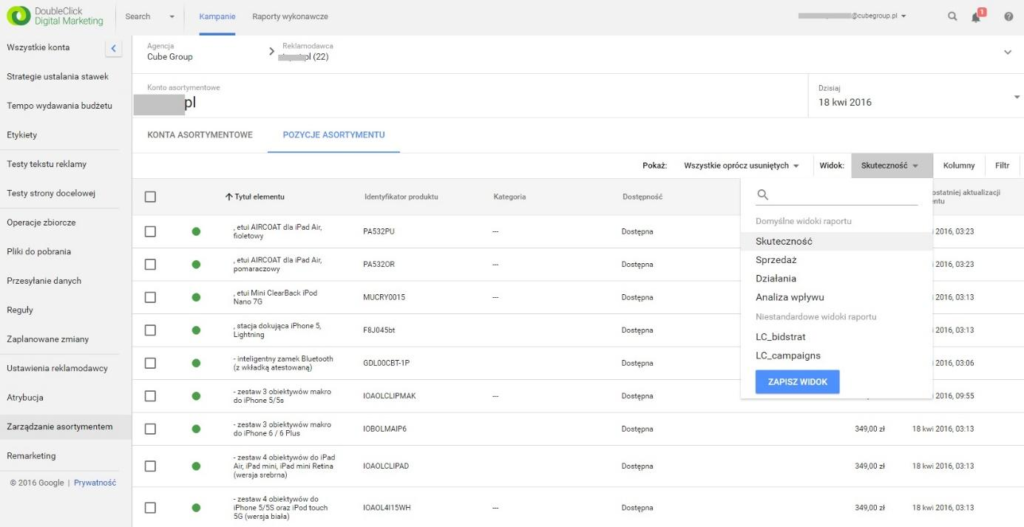Image resolution: width=1024 pixels, height=527 pixels.
Task: Open the Filtr button
Action: click(1002, 166)
